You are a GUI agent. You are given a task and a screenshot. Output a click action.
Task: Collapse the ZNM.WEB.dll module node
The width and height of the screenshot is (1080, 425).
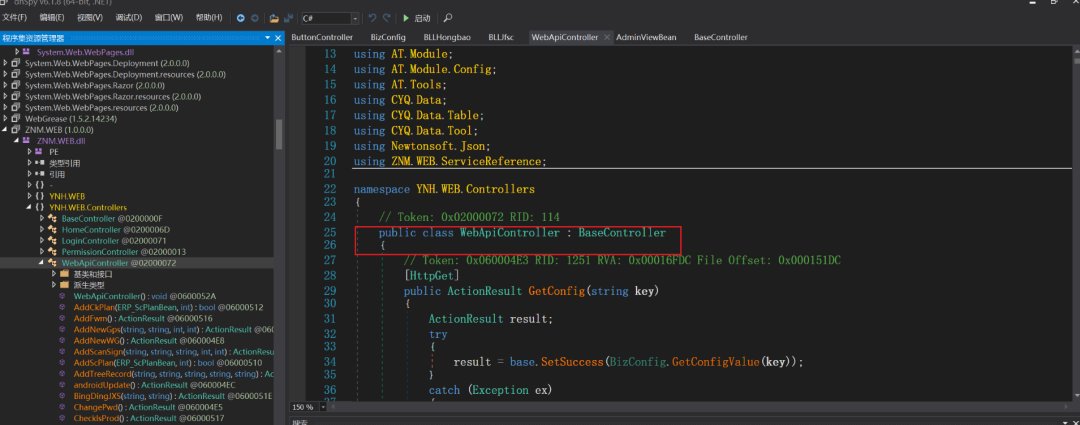(x=18, y=141)
